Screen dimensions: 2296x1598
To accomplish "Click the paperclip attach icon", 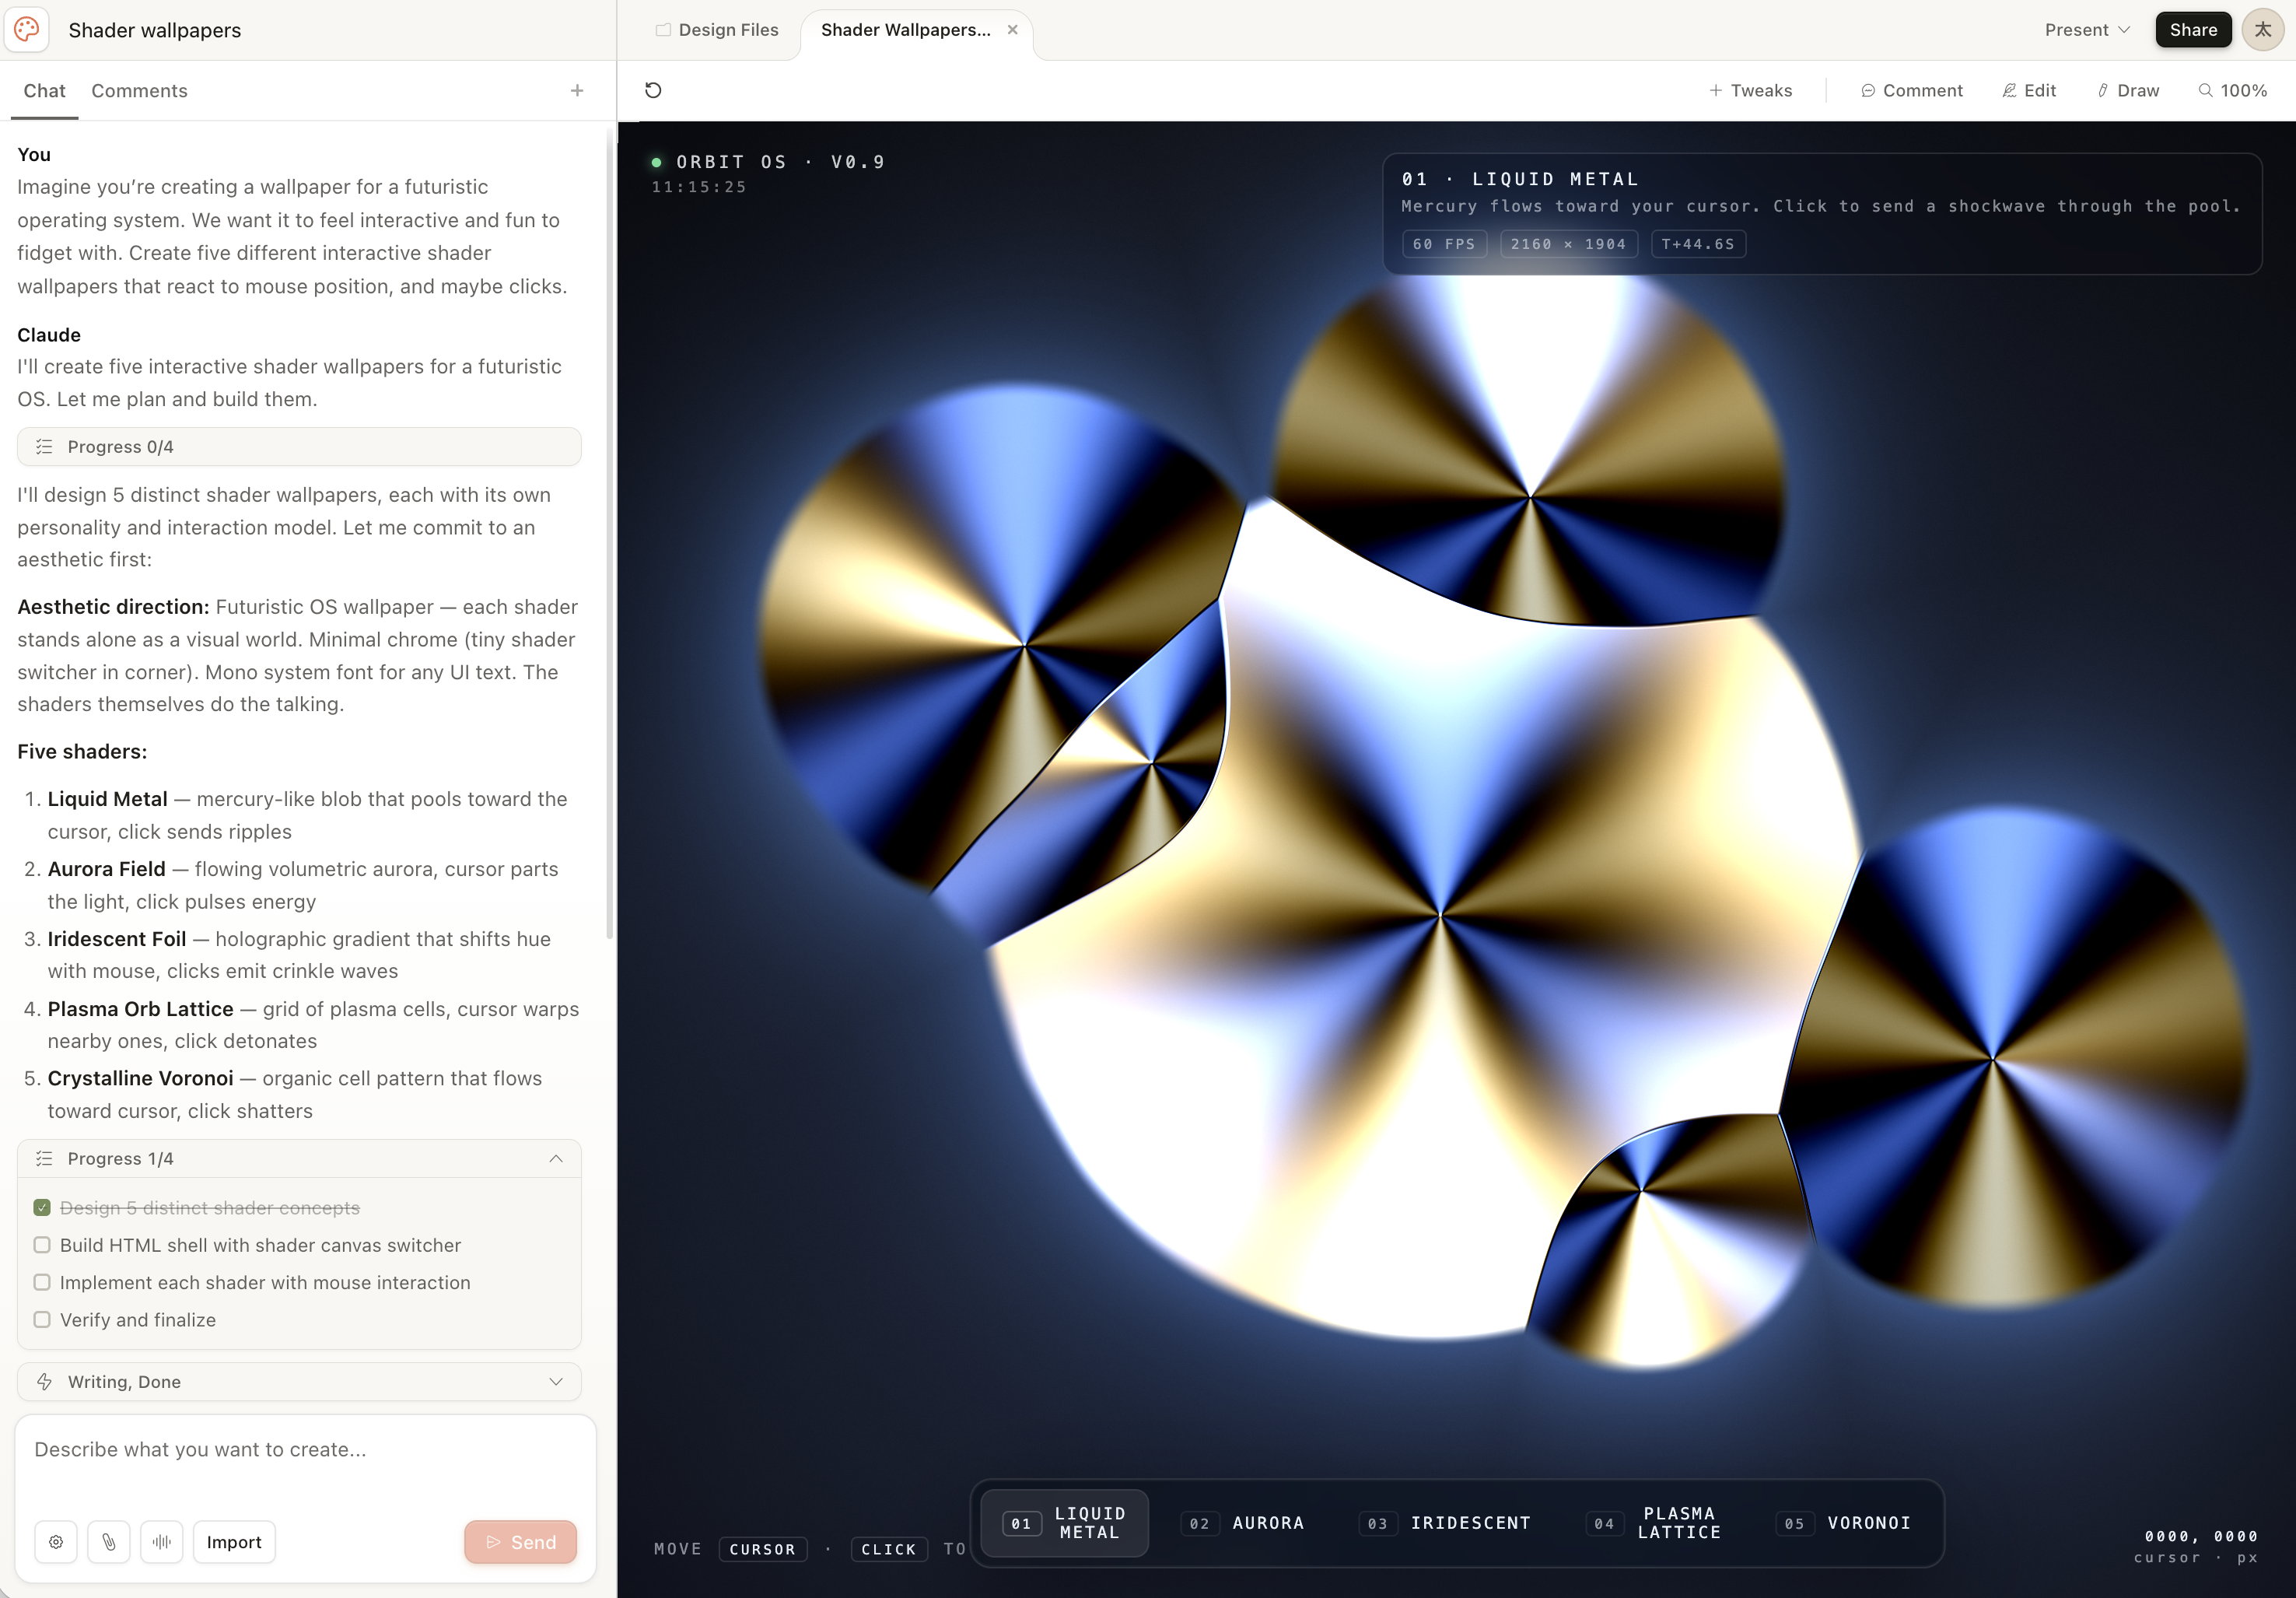I will click(x=109, y=1542).
